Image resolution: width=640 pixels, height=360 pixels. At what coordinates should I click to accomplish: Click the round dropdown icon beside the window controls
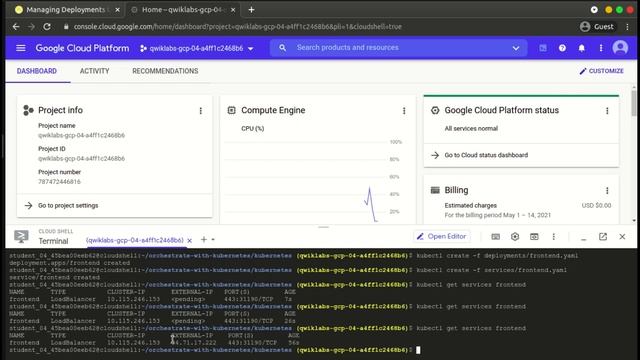[594, 9]
